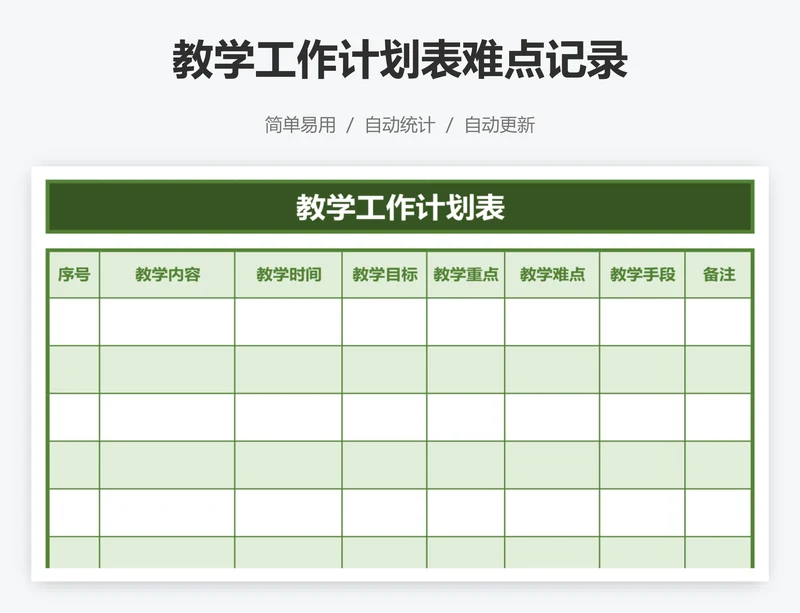Viewport: 800px width, 613px height.
Task: Click first empty cell under 教学目标
Action: [x=385, y=322]
